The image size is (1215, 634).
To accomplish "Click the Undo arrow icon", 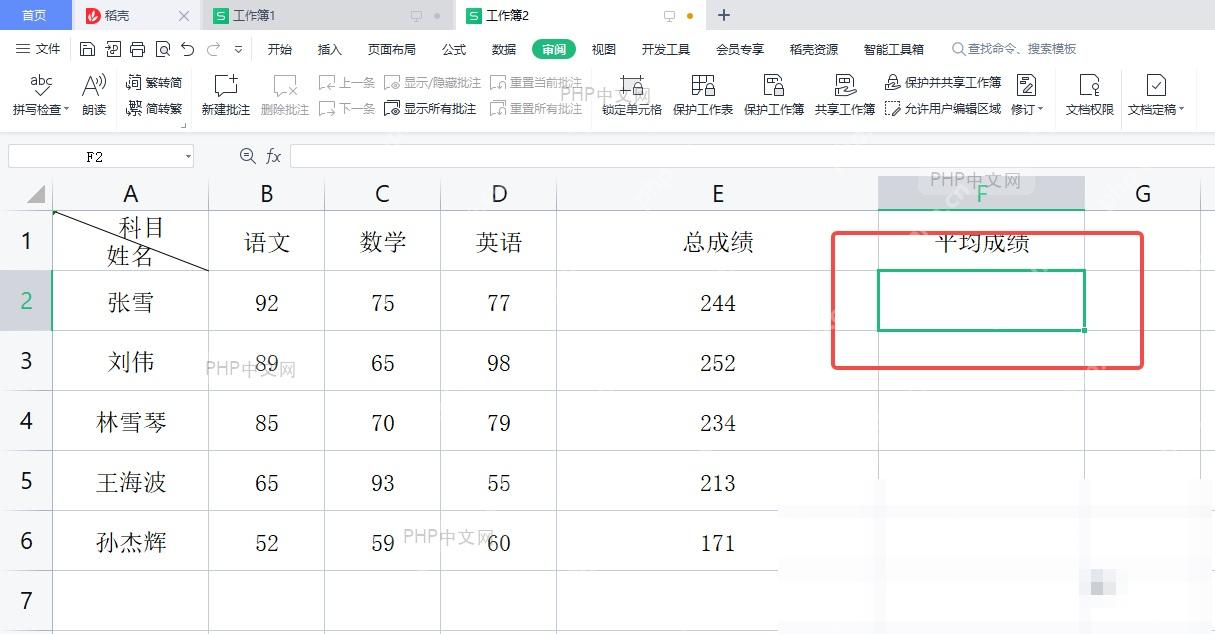I will [x=187, y=49].
